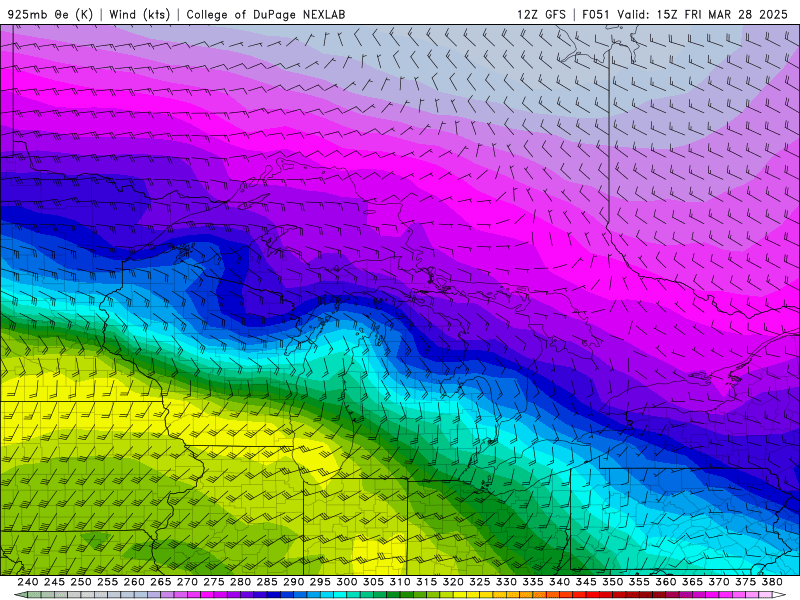Image resolution: width=800 pixels, height=600 pixels.
Task: Click the 375 value on the color scale
Action: click(x=745, y=582)
